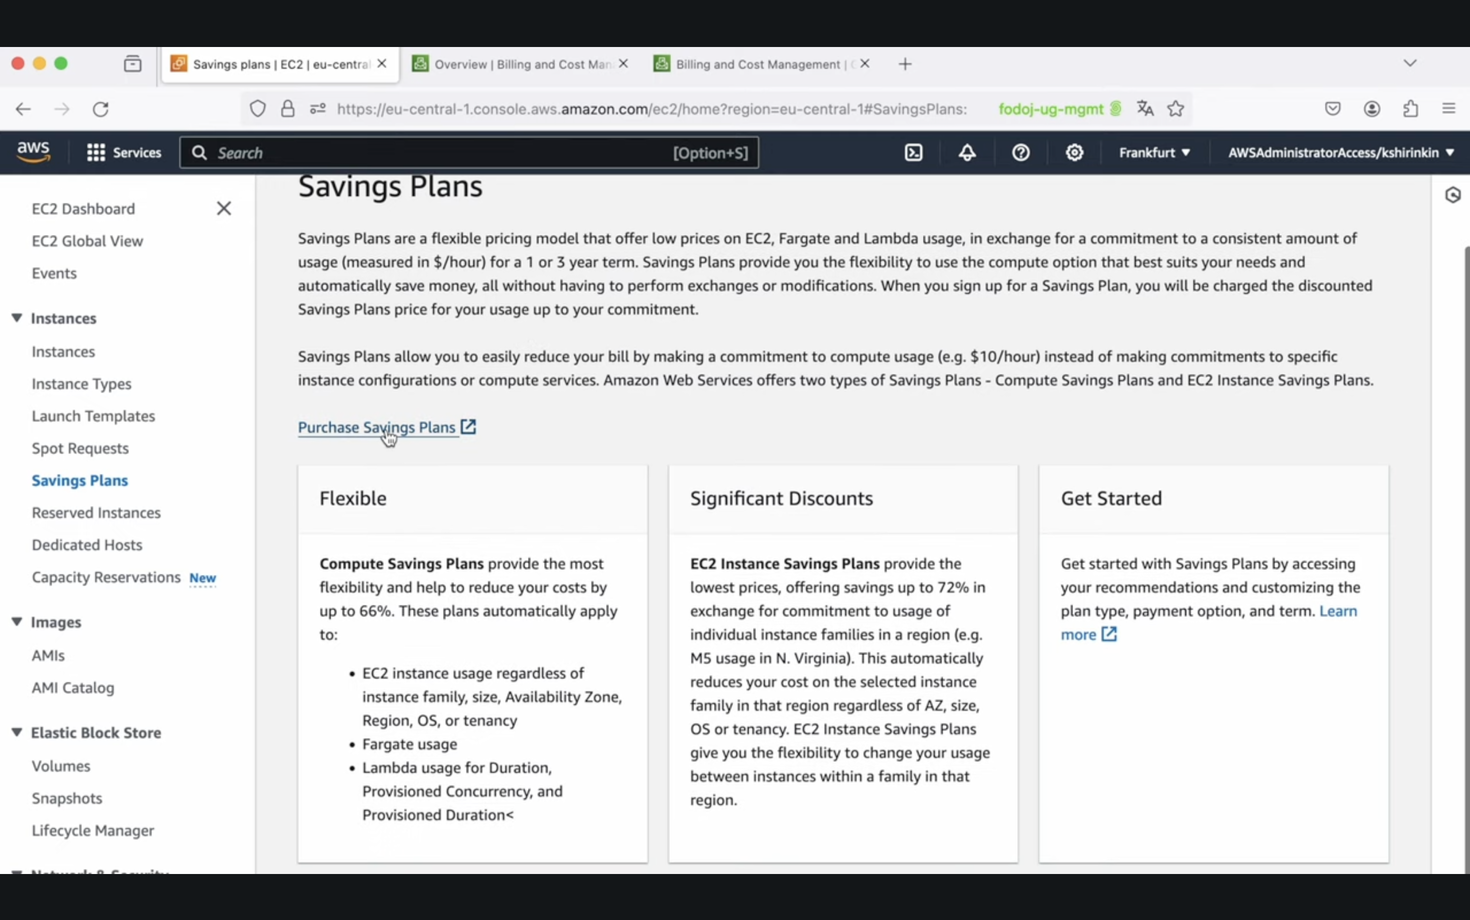The width and height of the screenshot is (1470, 920).
Task: Open the list all tabs chevron
Action: (1410, 63)
